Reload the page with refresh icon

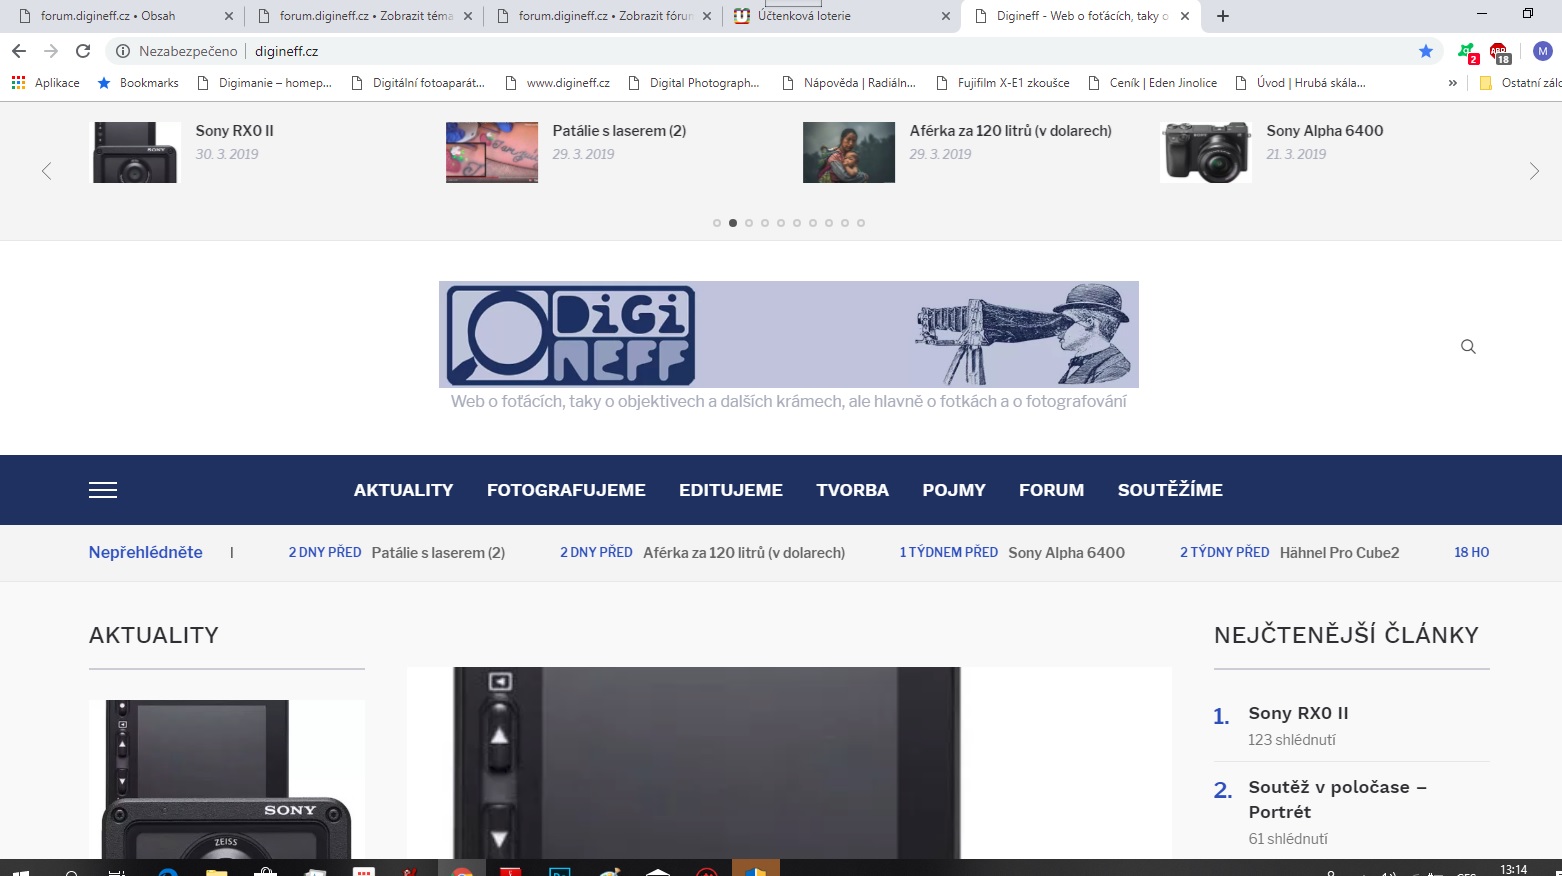[x=83, y=51]
